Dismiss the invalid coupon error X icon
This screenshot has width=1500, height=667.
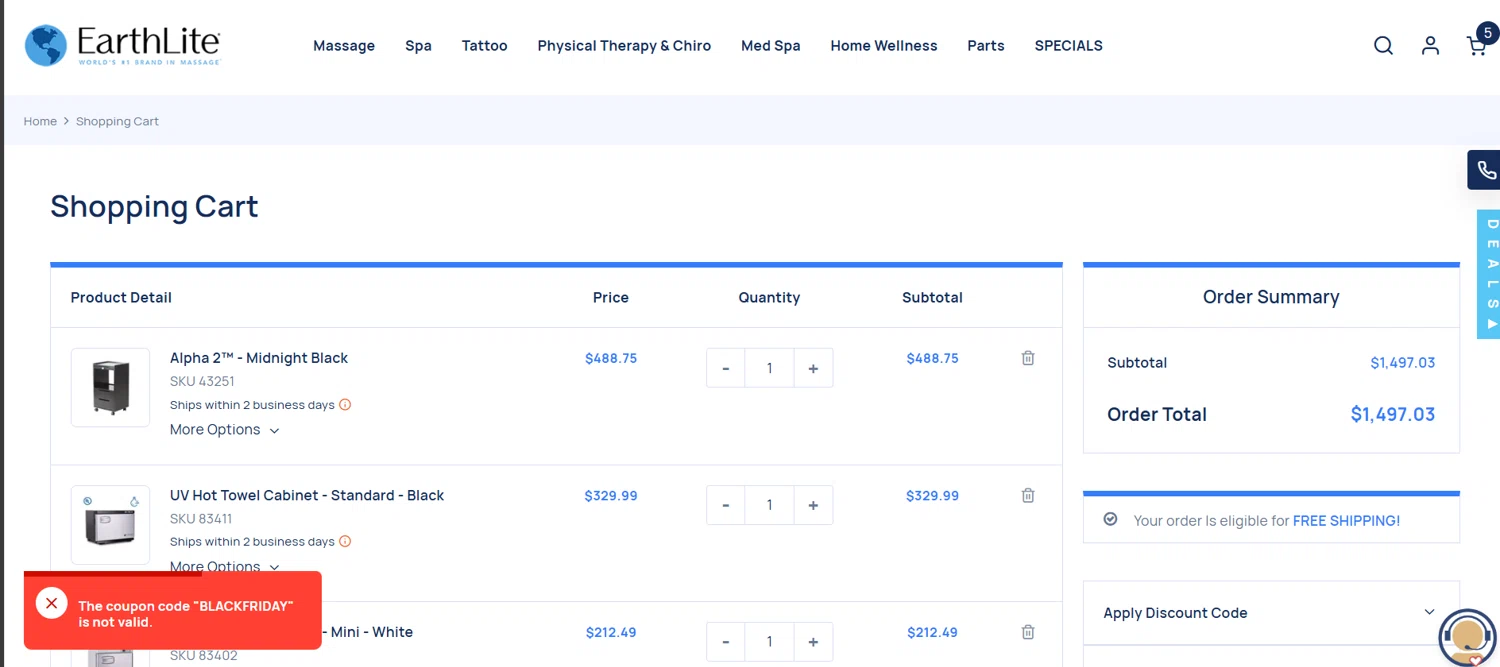tap(51, 603)
